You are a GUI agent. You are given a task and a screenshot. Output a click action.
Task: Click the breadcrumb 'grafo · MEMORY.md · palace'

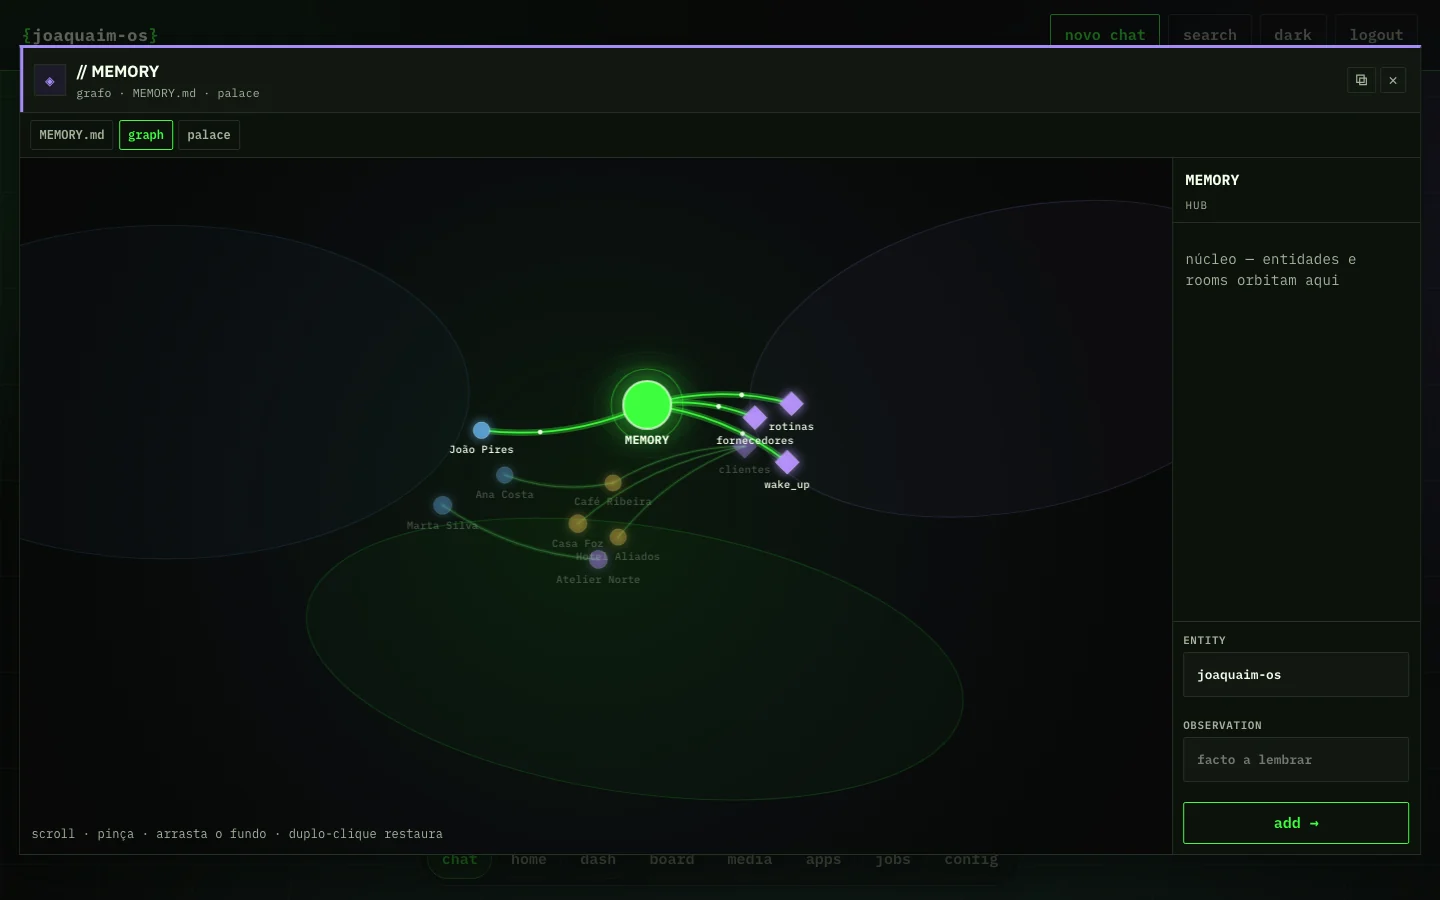168,93
